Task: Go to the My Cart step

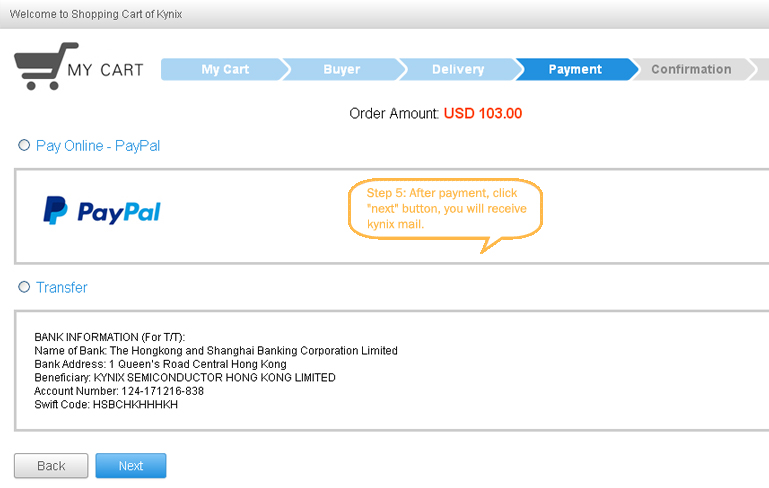Action: tap(224, 69)
